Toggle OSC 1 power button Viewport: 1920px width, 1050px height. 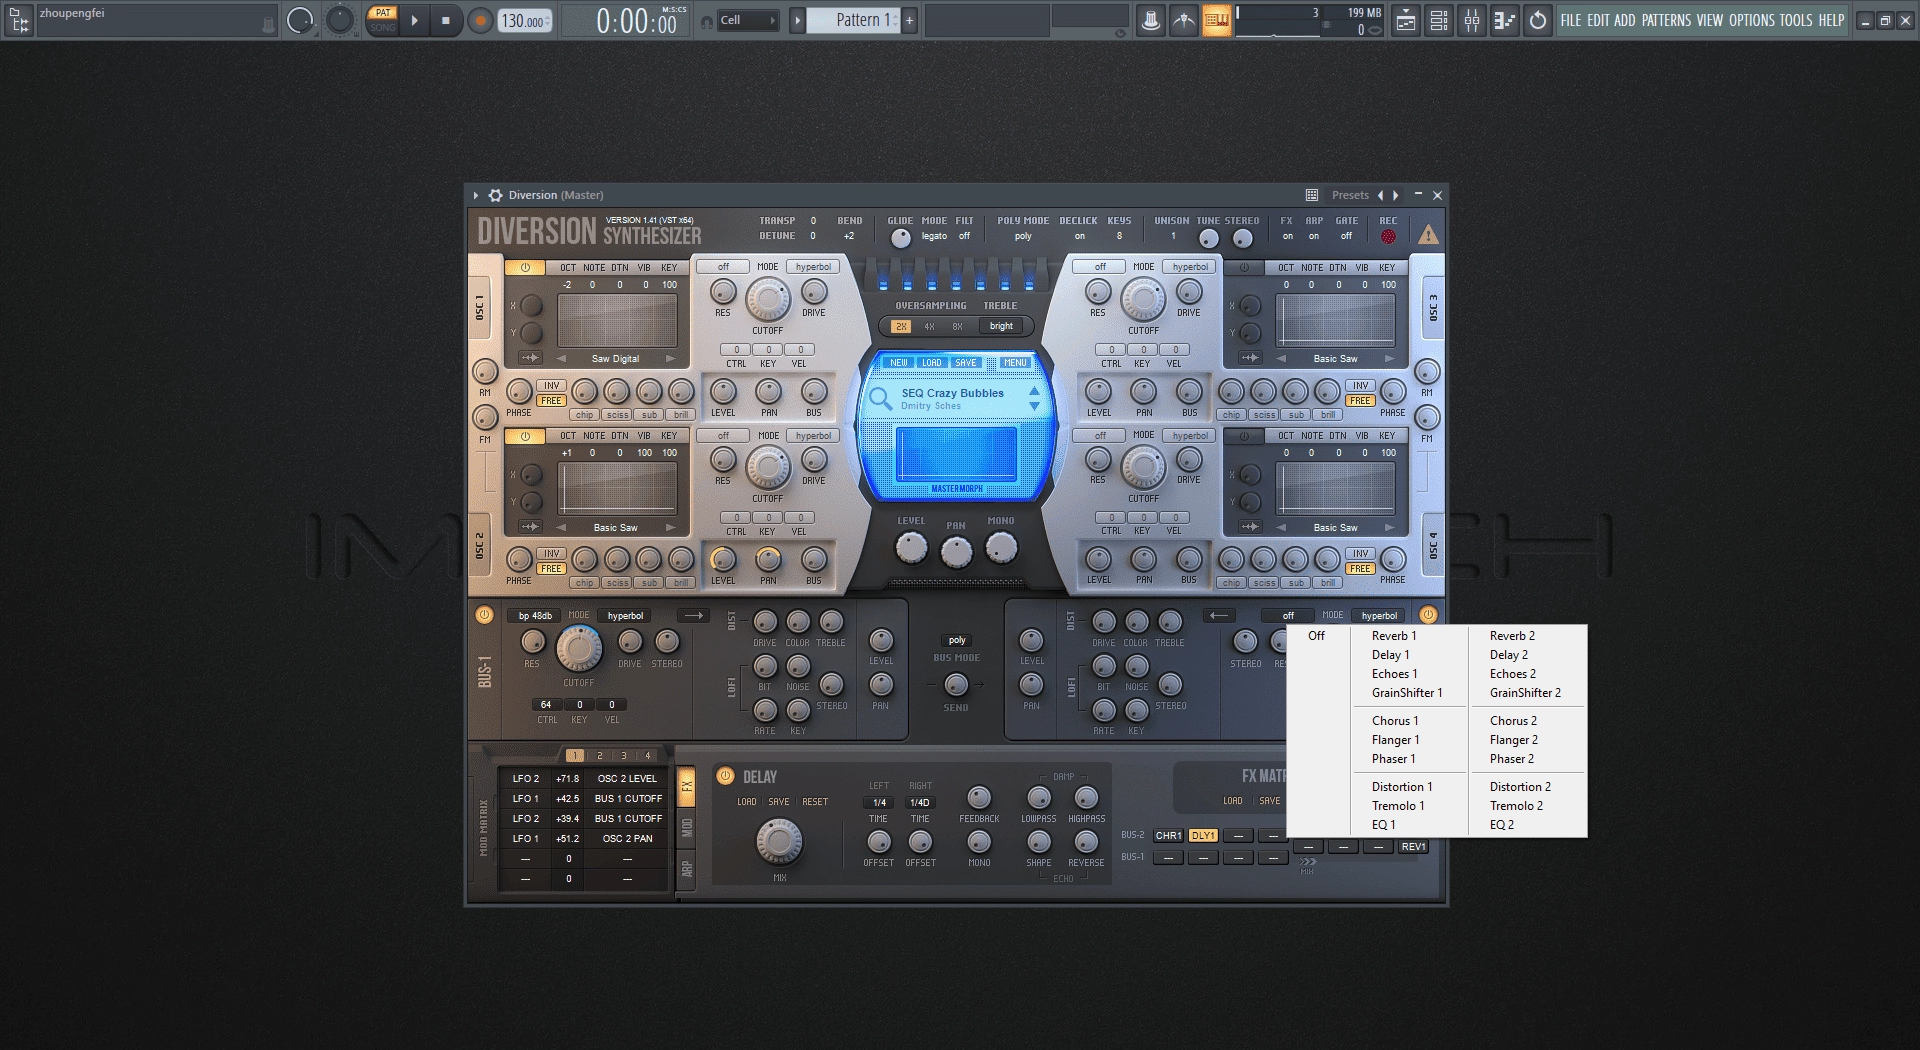[525, 267]
